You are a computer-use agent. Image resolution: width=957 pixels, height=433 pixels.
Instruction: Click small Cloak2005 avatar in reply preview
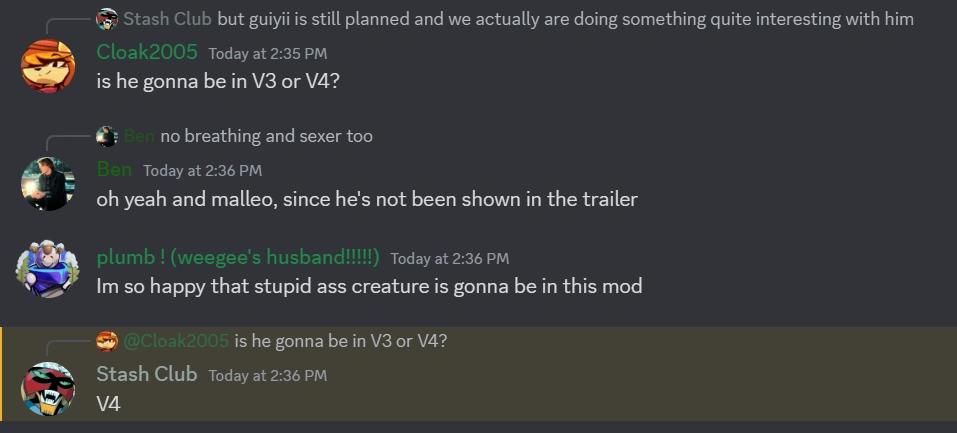[x=107, y=341]
